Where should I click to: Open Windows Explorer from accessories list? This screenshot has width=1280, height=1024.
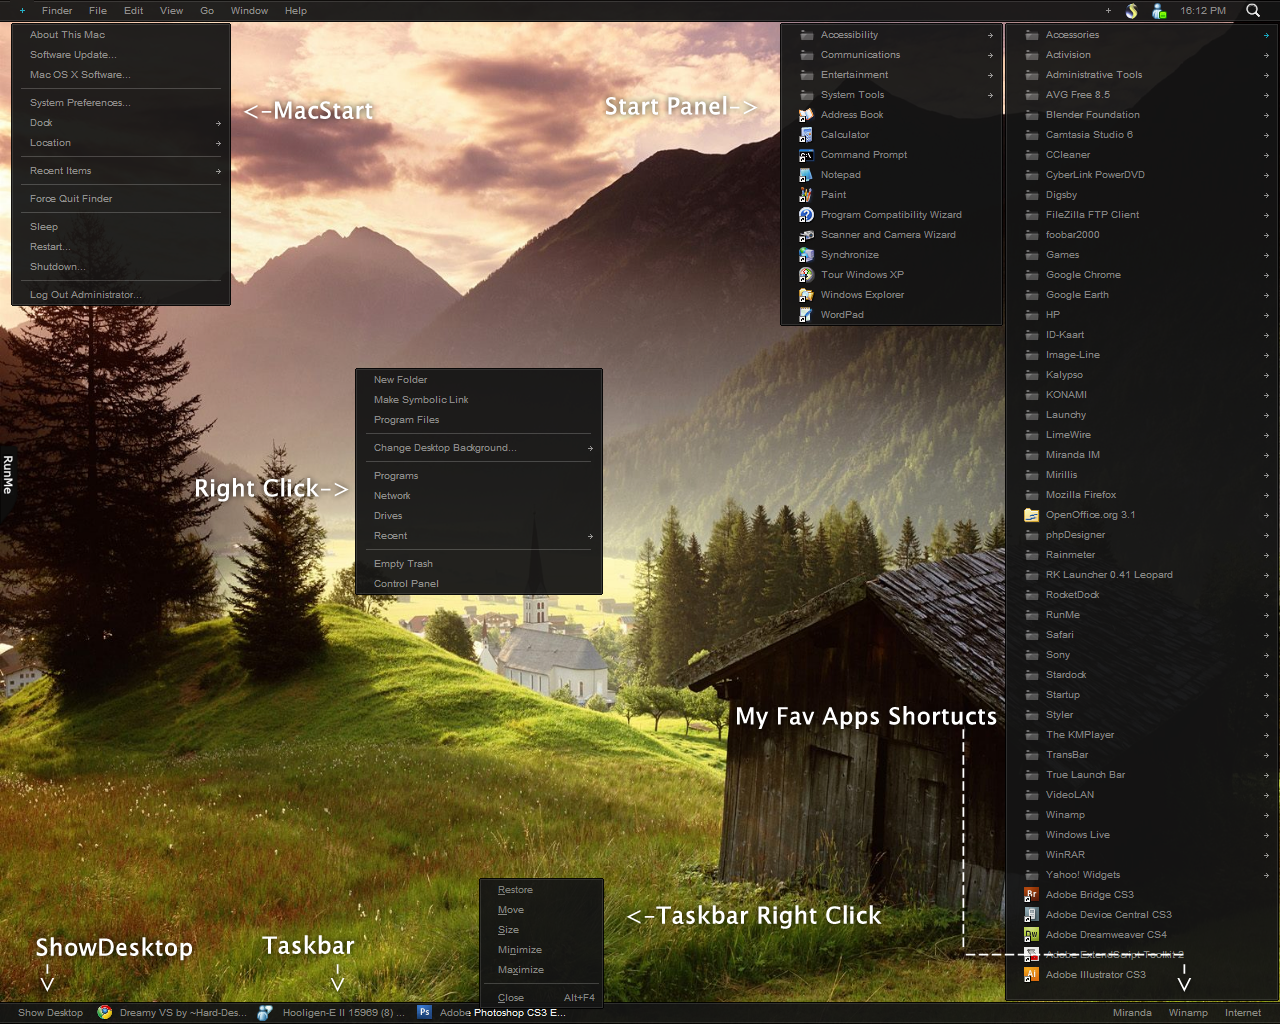click(861, 295)
